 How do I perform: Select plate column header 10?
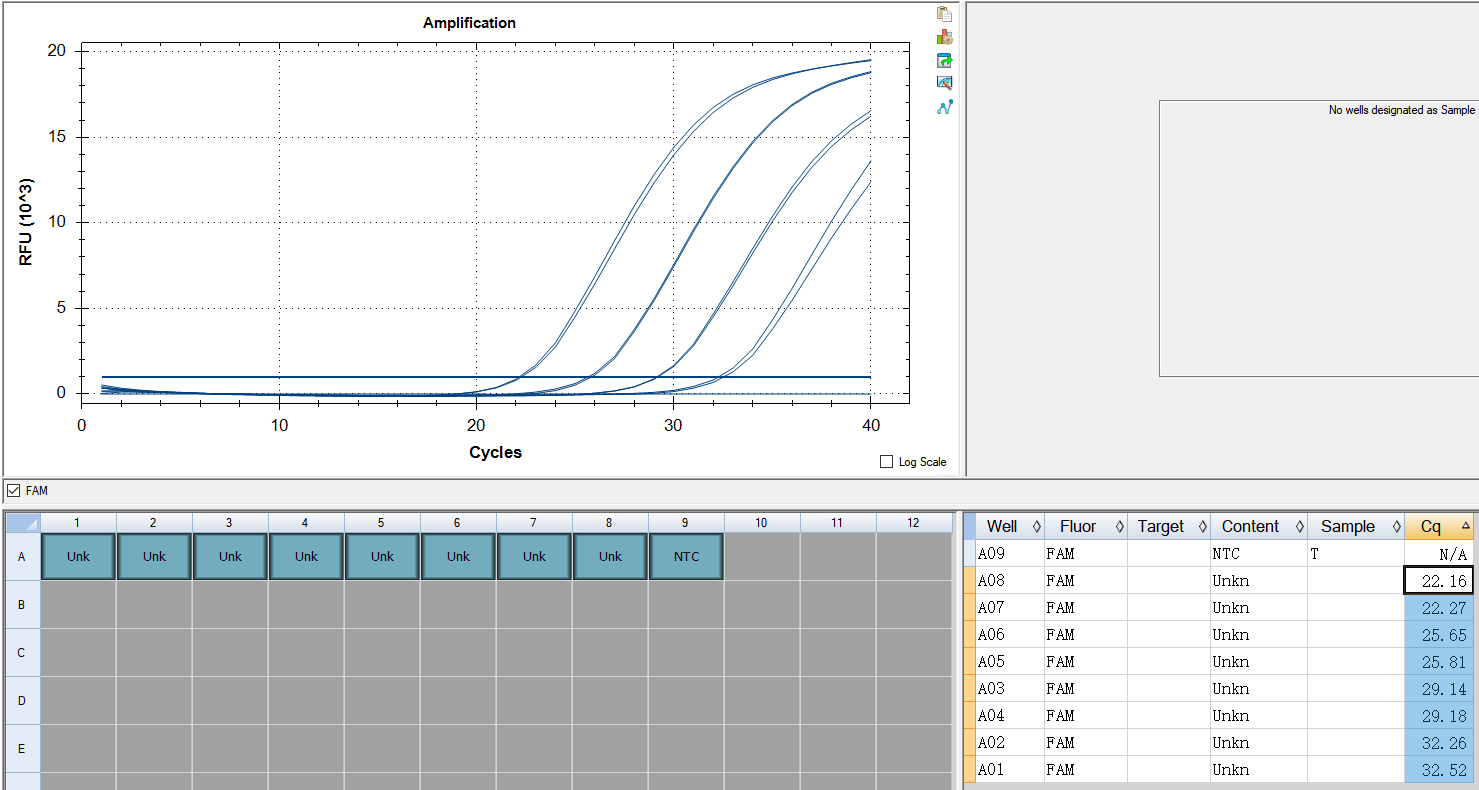click(762, 523)
